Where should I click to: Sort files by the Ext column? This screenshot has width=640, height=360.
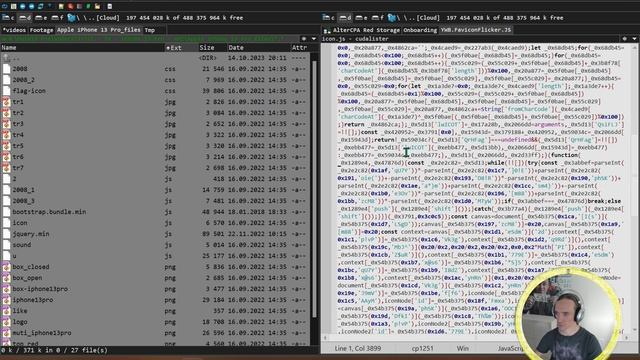coord(181,48)
